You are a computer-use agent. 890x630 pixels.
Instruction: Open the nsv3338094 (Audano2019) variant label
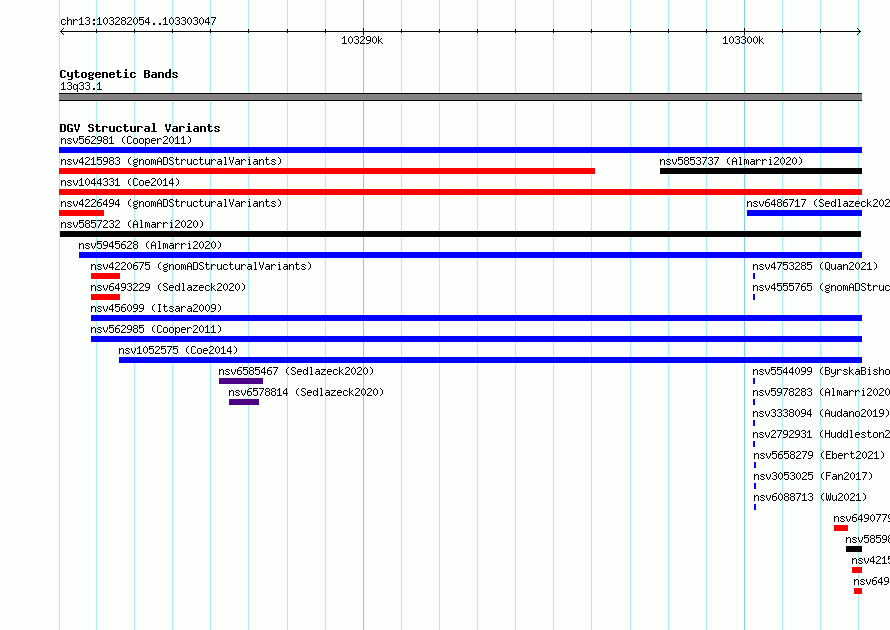click(x=821, y=413)
